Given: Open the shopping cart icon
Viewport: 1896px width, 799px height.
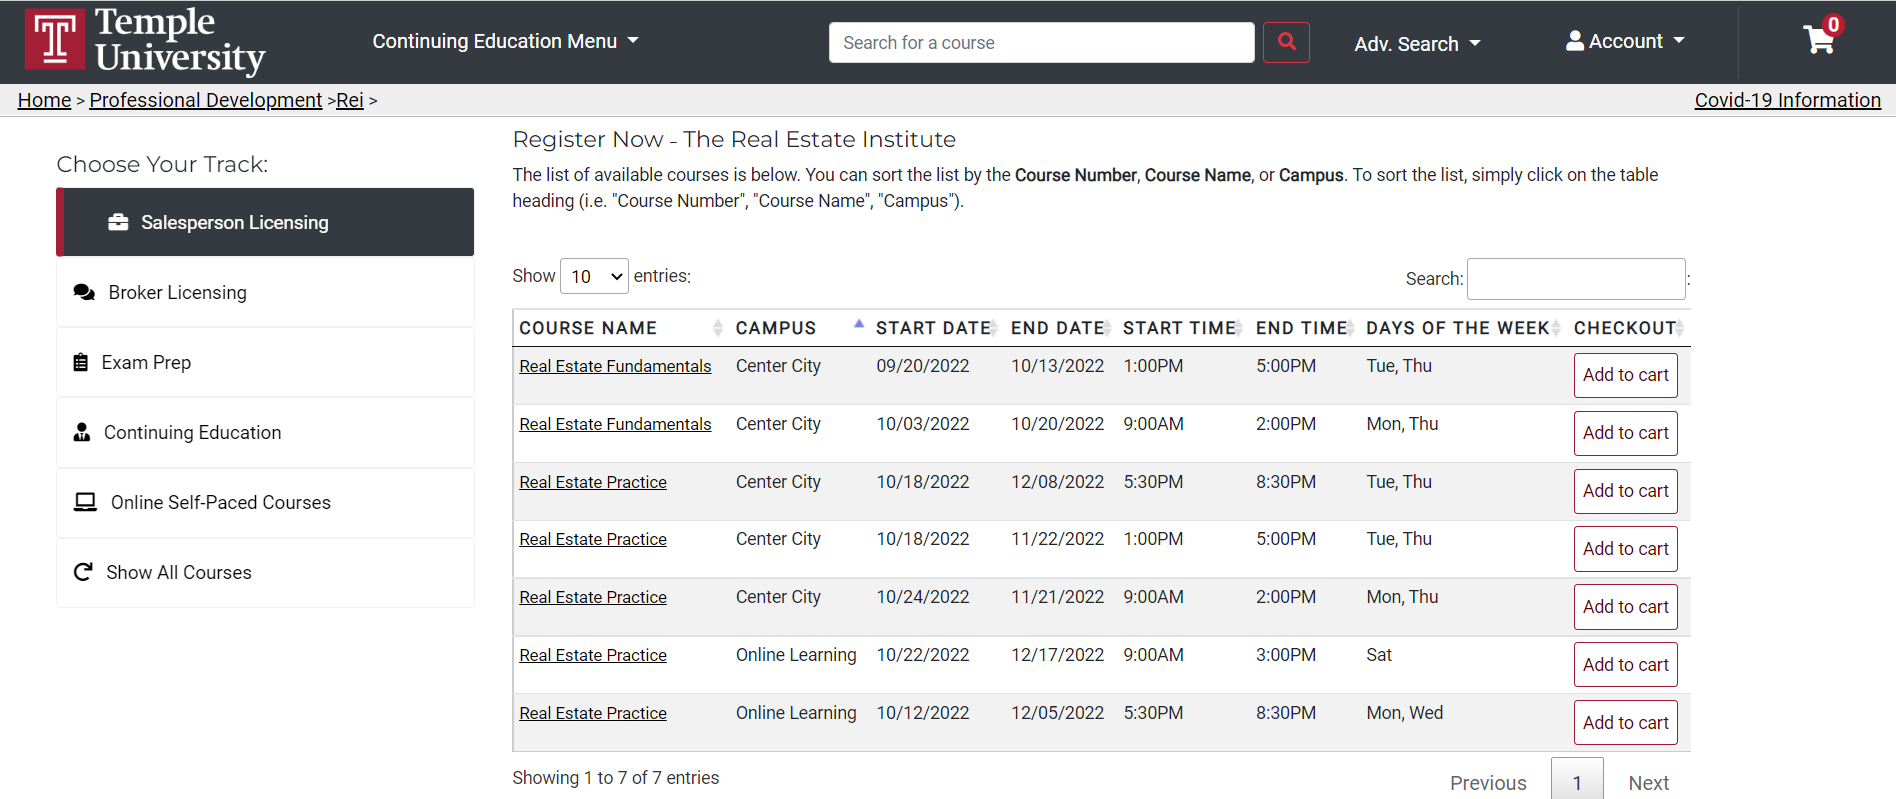Looking at the screenshot, I should pyautogui.click(x=1819, y=40).
